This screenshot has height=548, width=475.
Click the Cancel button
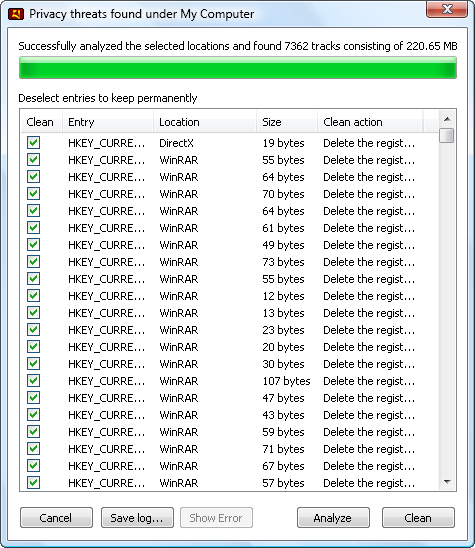pyautogui.click(x=56, y=518)
